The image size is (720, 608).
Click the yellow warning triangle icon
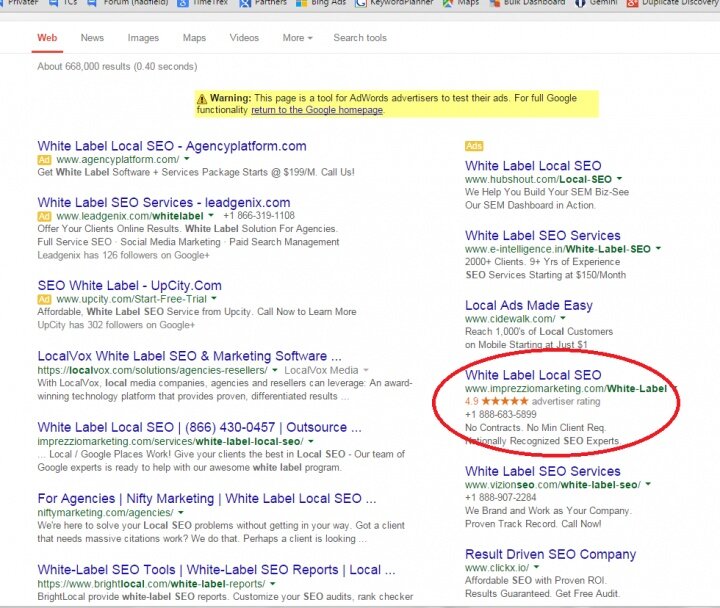[202, 99]
